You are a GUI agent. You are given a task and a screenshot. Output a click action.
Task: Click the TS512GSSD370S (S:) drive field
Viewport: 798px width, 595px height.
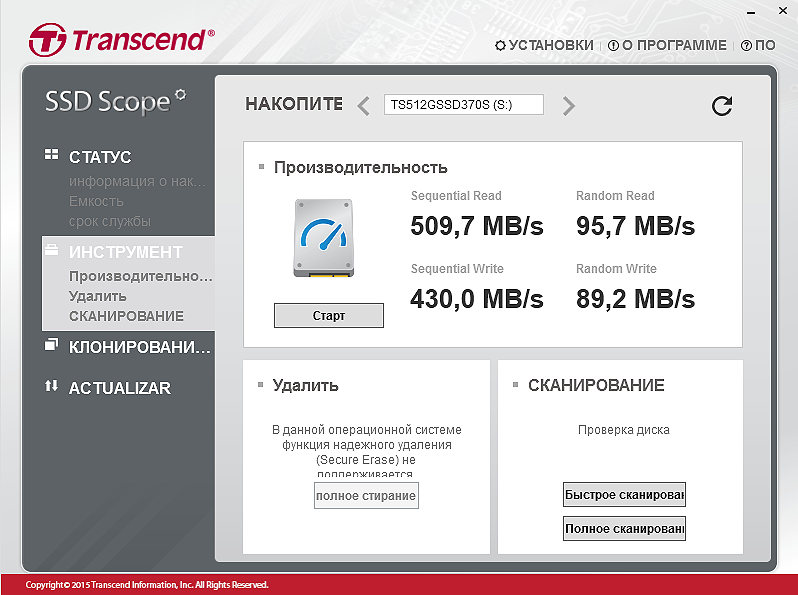click(464, 105)
